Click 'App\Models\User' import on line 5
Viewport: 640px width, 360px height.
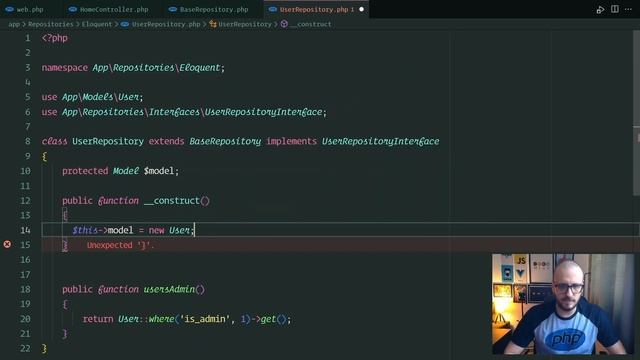tap(100, 97)
